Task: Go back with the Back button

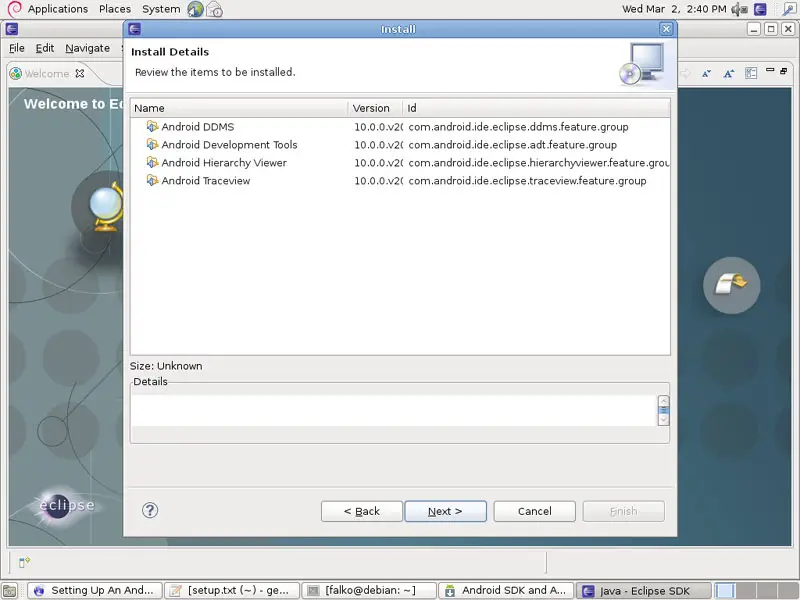Action: [362, 511]
